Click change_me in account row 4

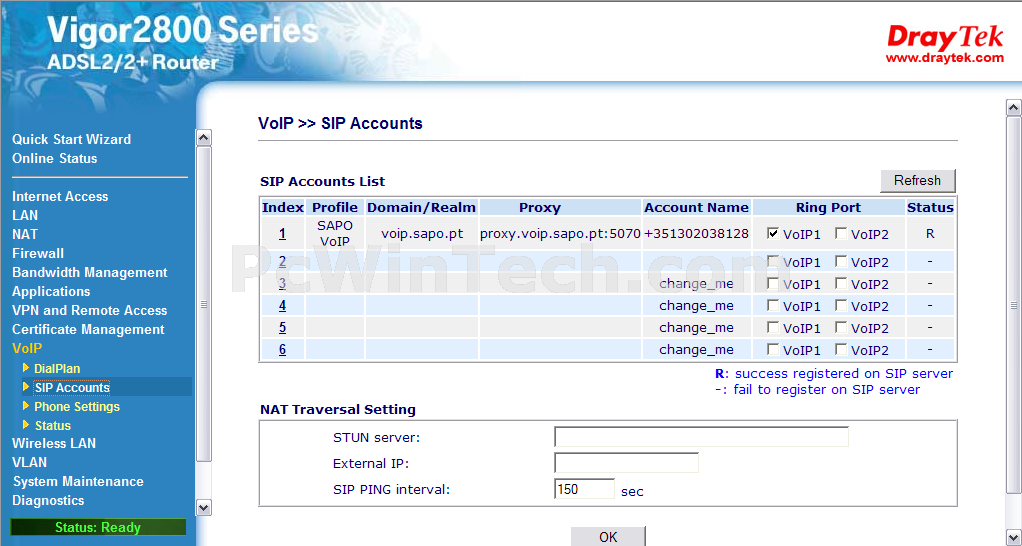696,306
